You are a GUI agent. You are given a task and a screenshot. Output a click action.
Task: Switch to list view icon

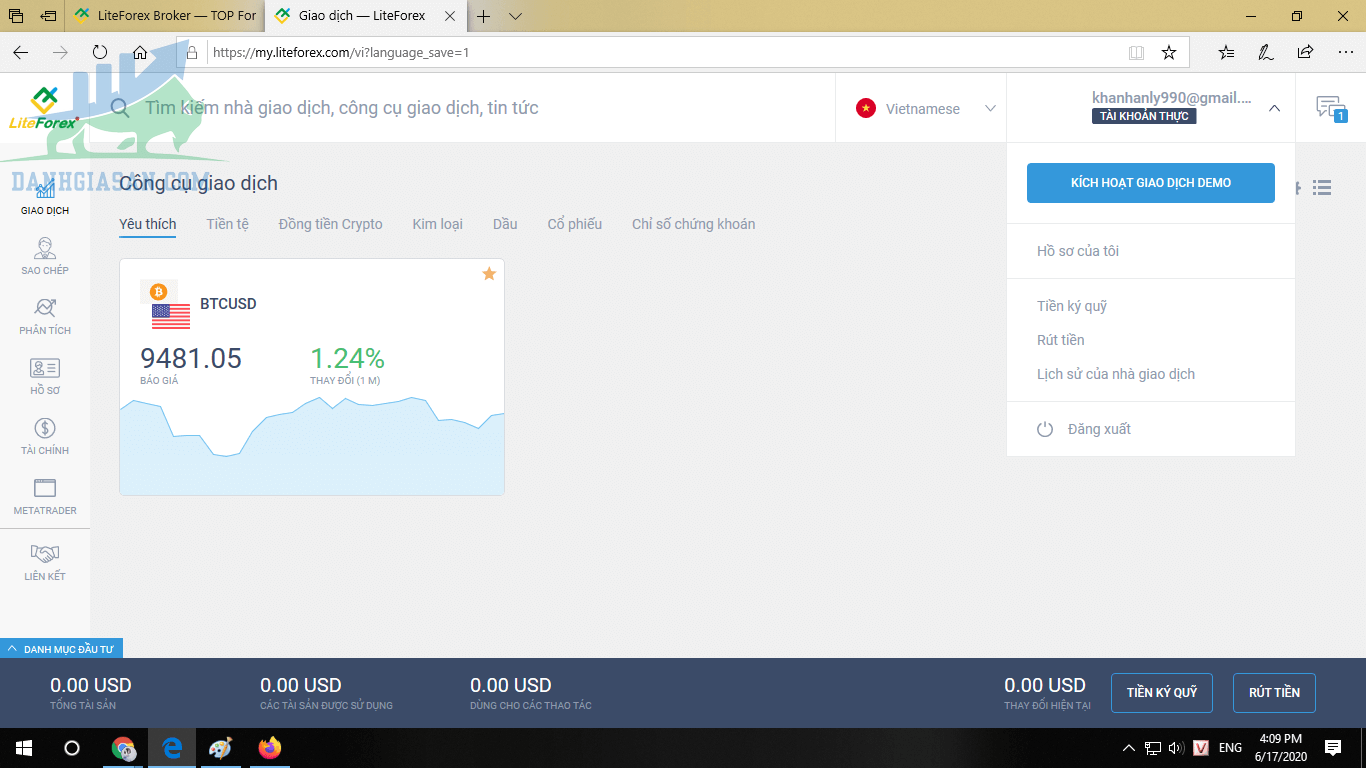point(1322,188)
